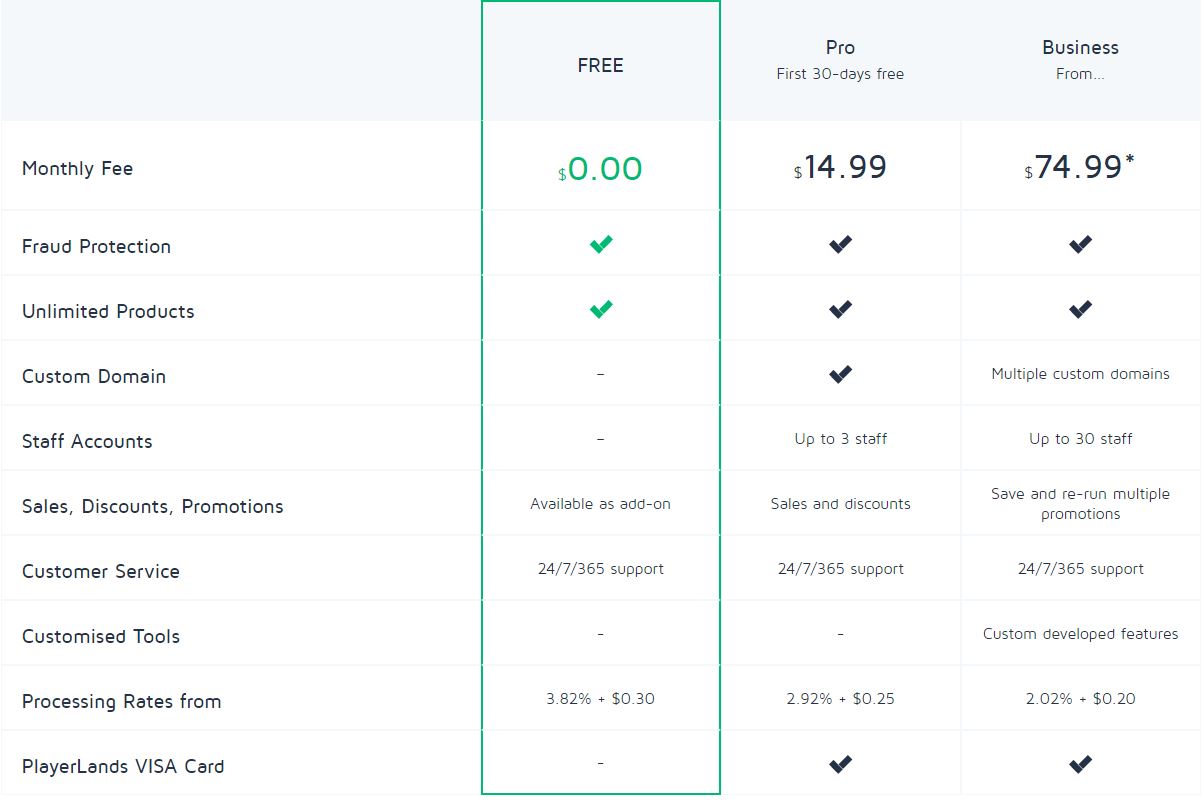Viewport: 1204px width, 807px height.
Task: Click the $74.99 Business monthly price
Action: (1080, 167)
